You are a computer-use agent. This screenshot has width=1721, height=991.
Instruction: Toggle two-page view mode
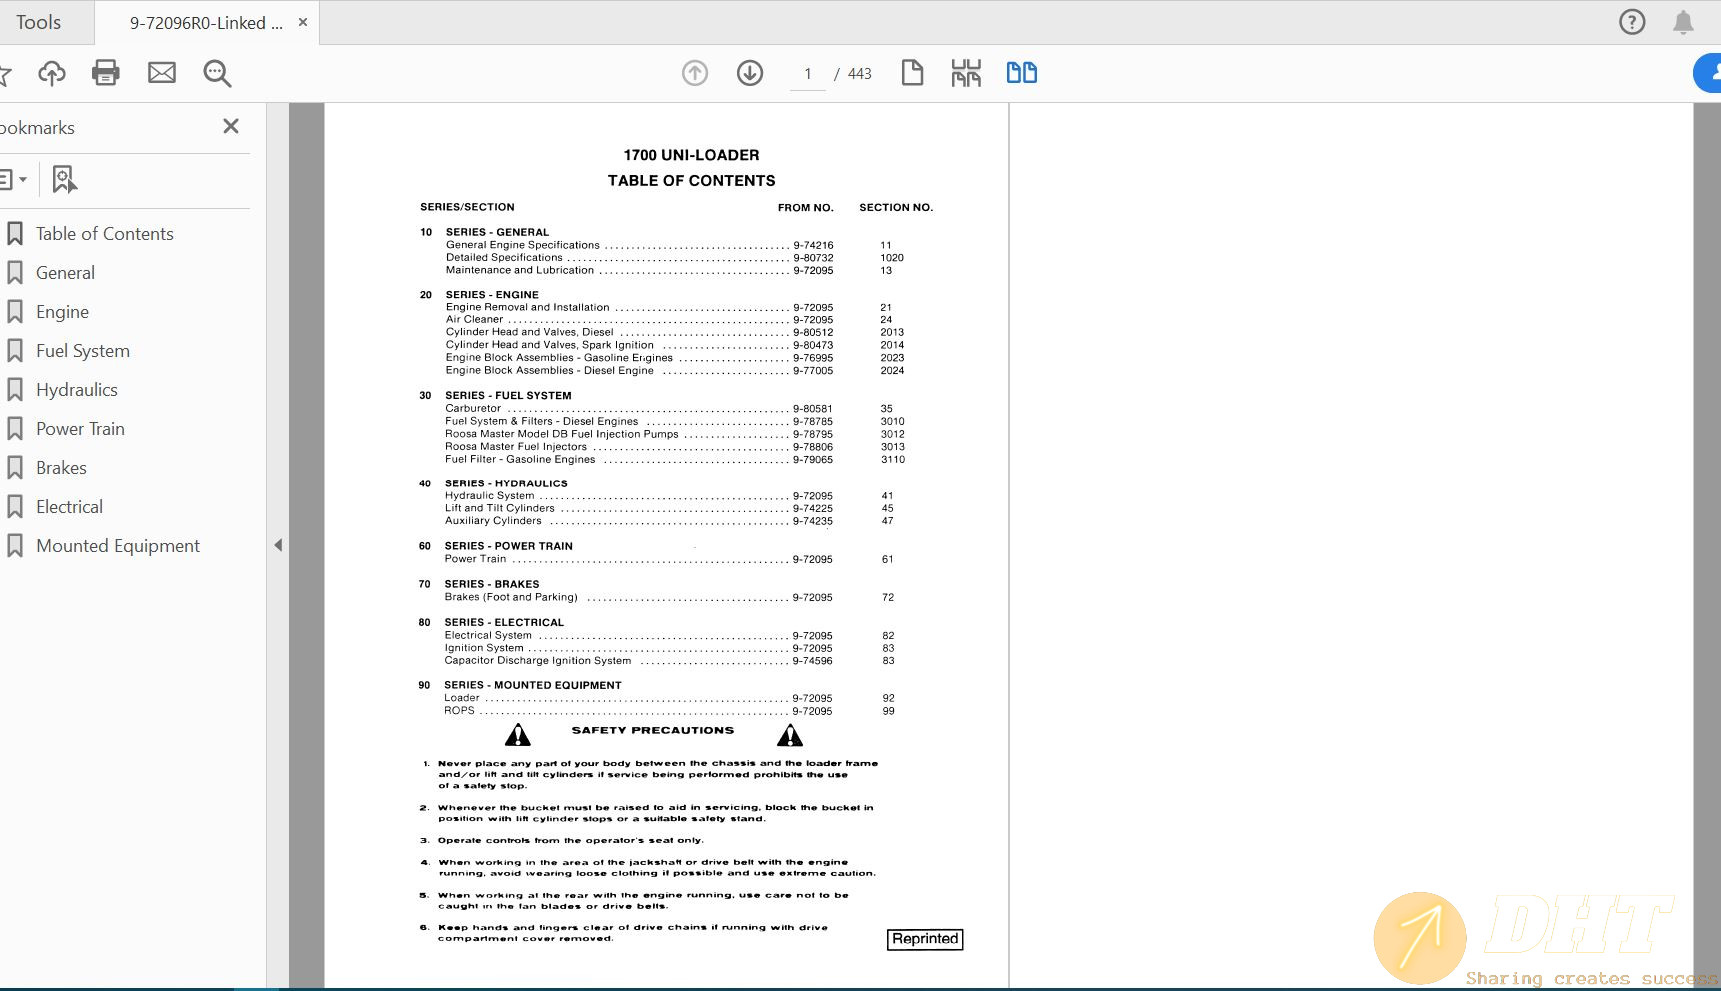point(1021,73)
